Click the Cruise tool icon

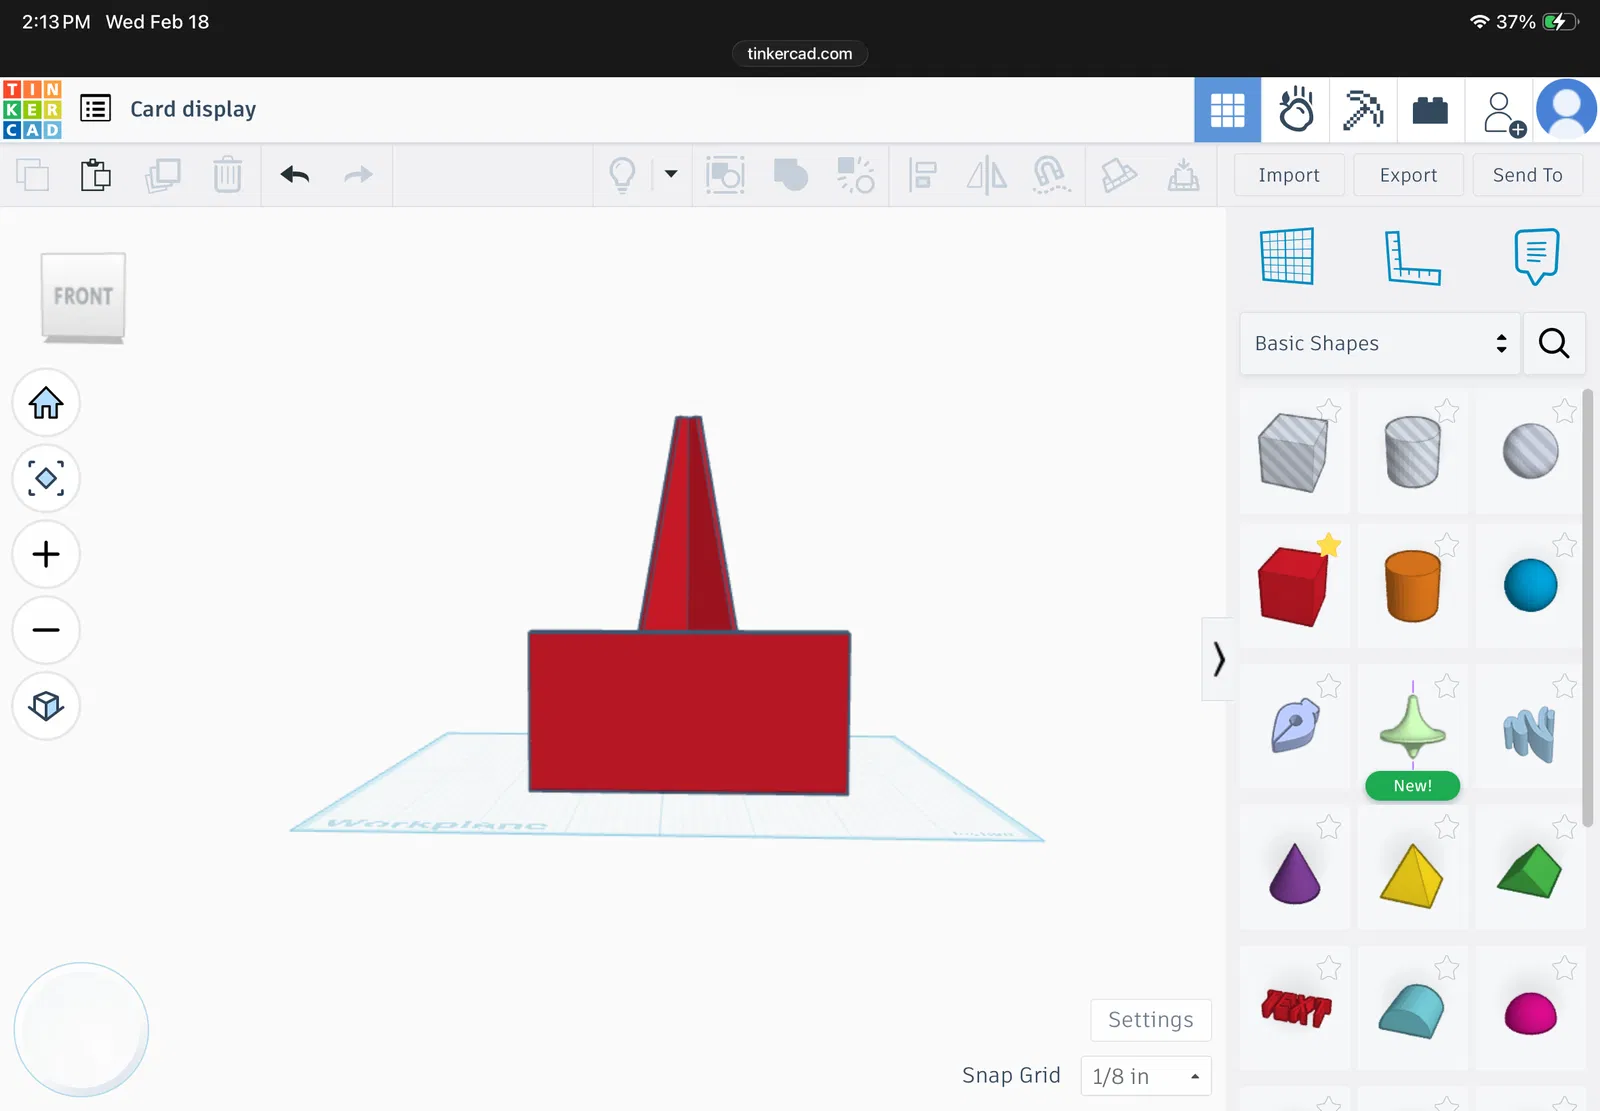tap(1051, 175)
